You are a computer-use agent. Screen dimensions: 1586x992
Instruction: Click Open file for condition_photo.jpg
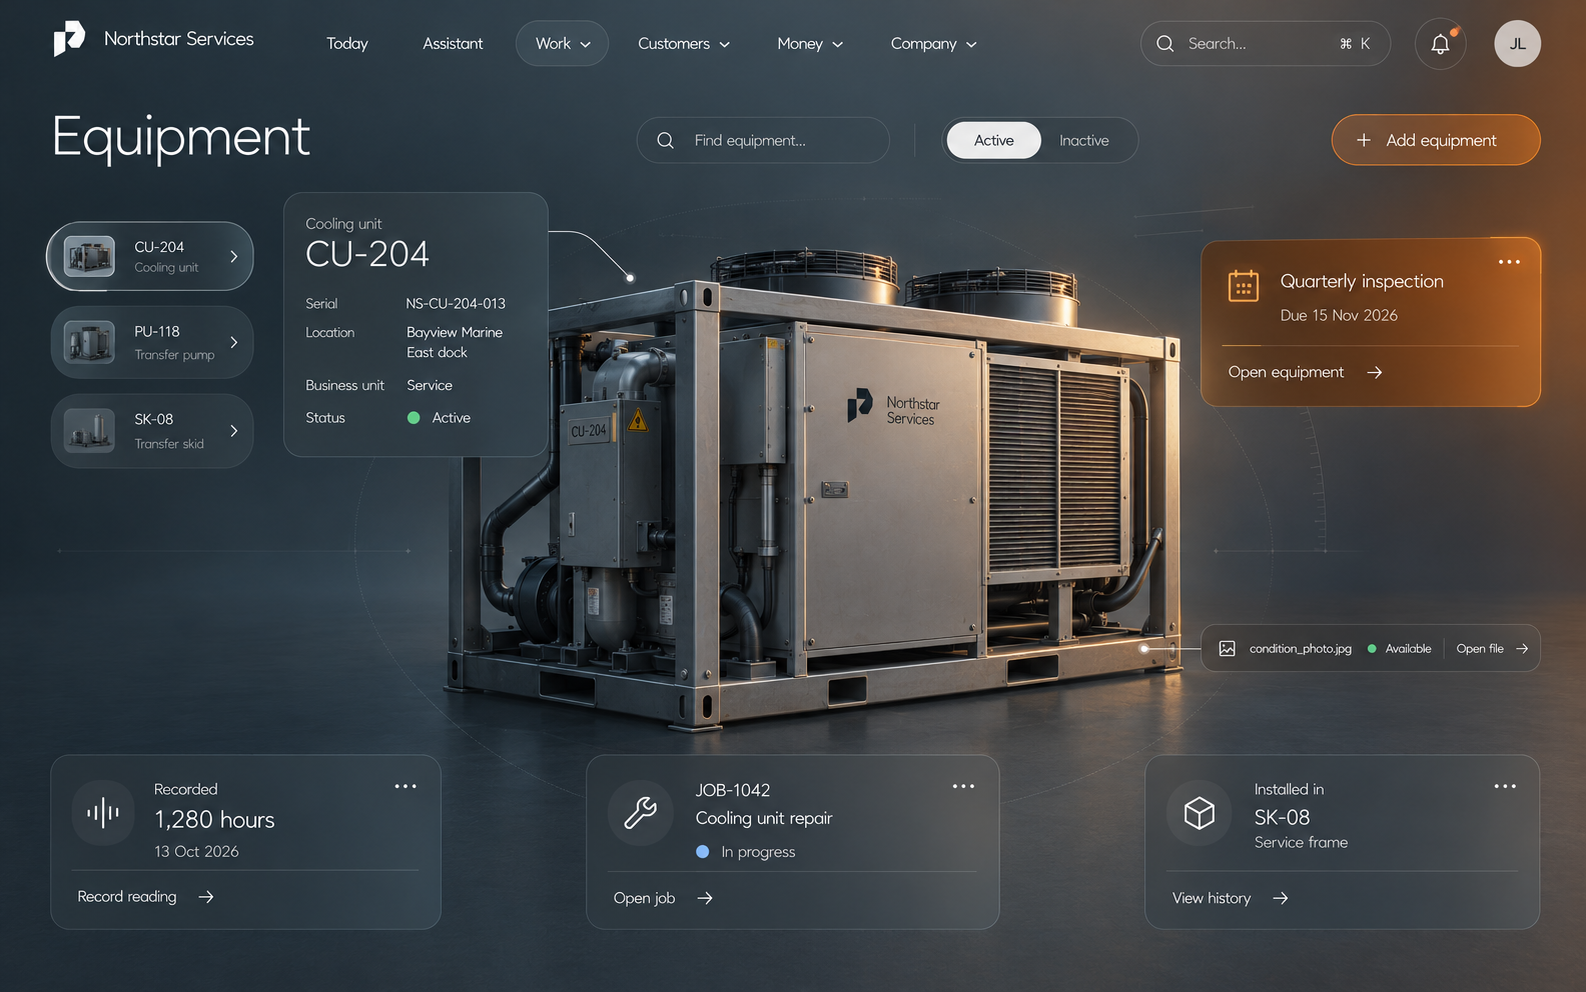[1492, 649]
